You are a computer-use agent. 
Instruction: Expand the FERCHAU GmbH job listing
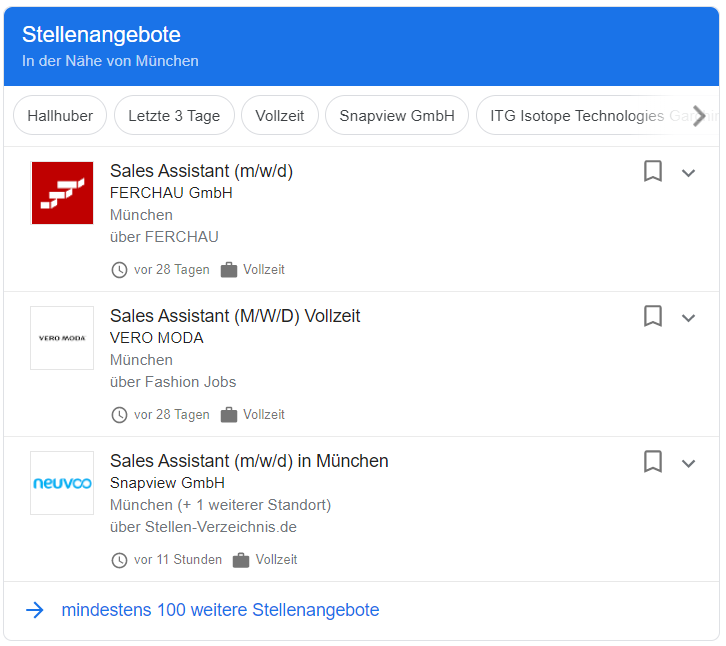coord(688,173)
